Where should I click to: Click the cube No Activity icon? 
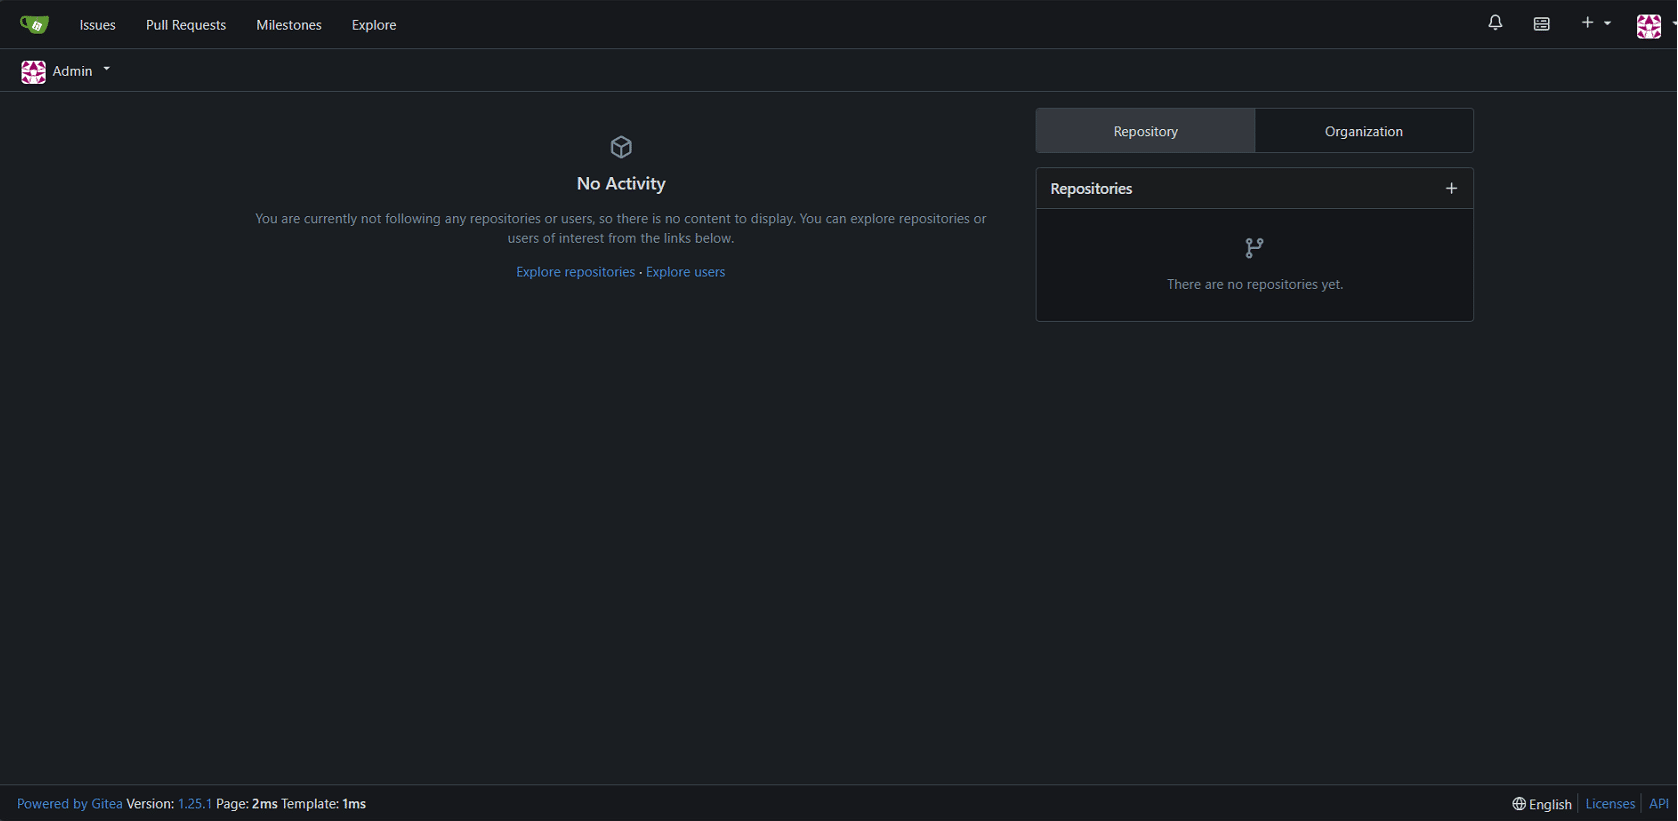621,147
